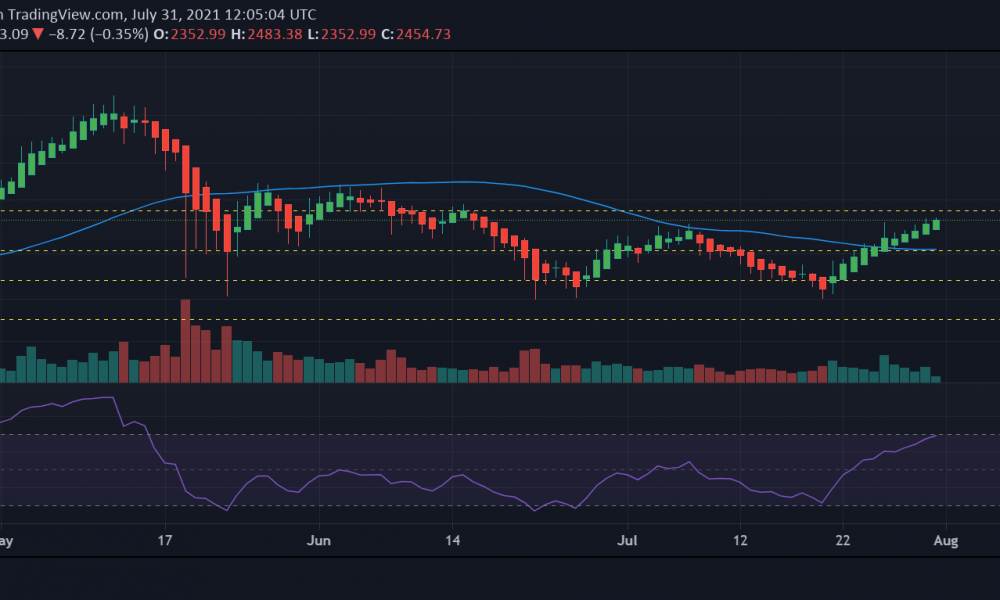
Task: Click the change value −8.72 (−0.35%)
Action: [x=99, y=34]
